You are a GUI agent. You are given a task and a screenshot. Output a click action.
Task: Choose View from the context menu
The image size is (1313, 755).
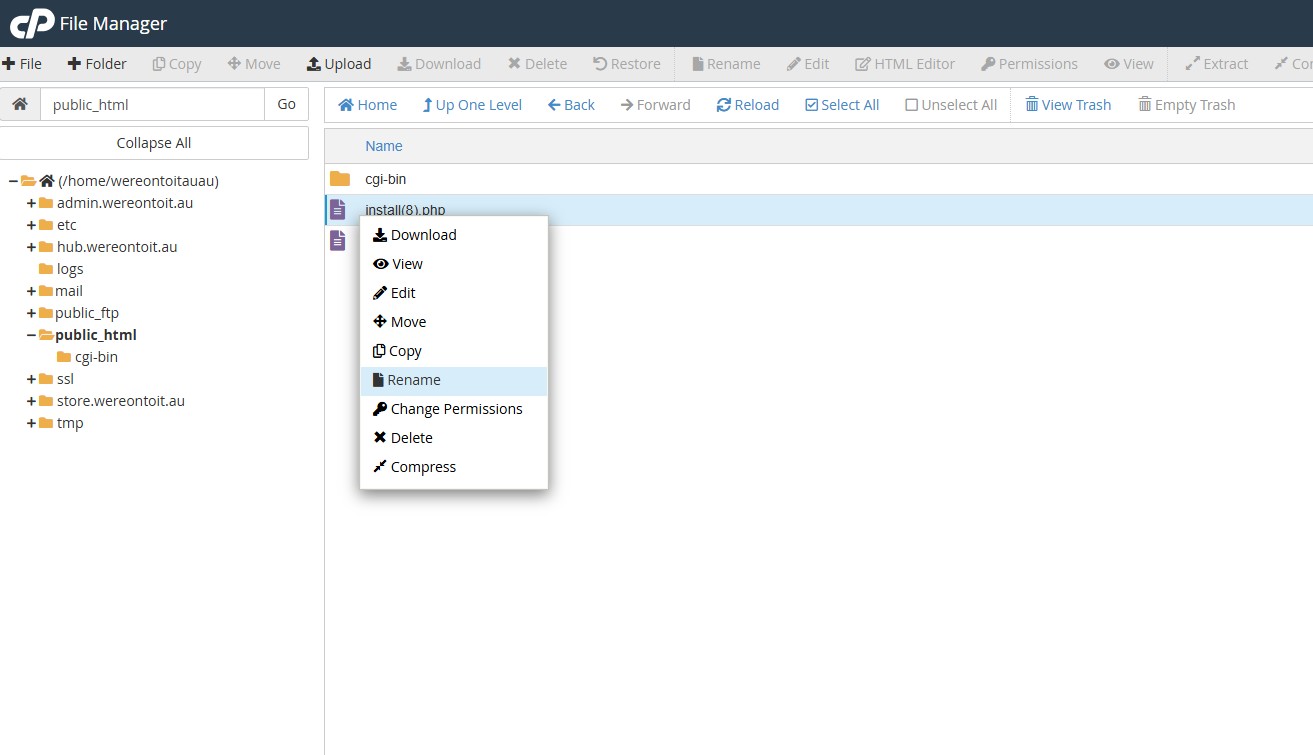pyautogui.click(x=453, y=264)
